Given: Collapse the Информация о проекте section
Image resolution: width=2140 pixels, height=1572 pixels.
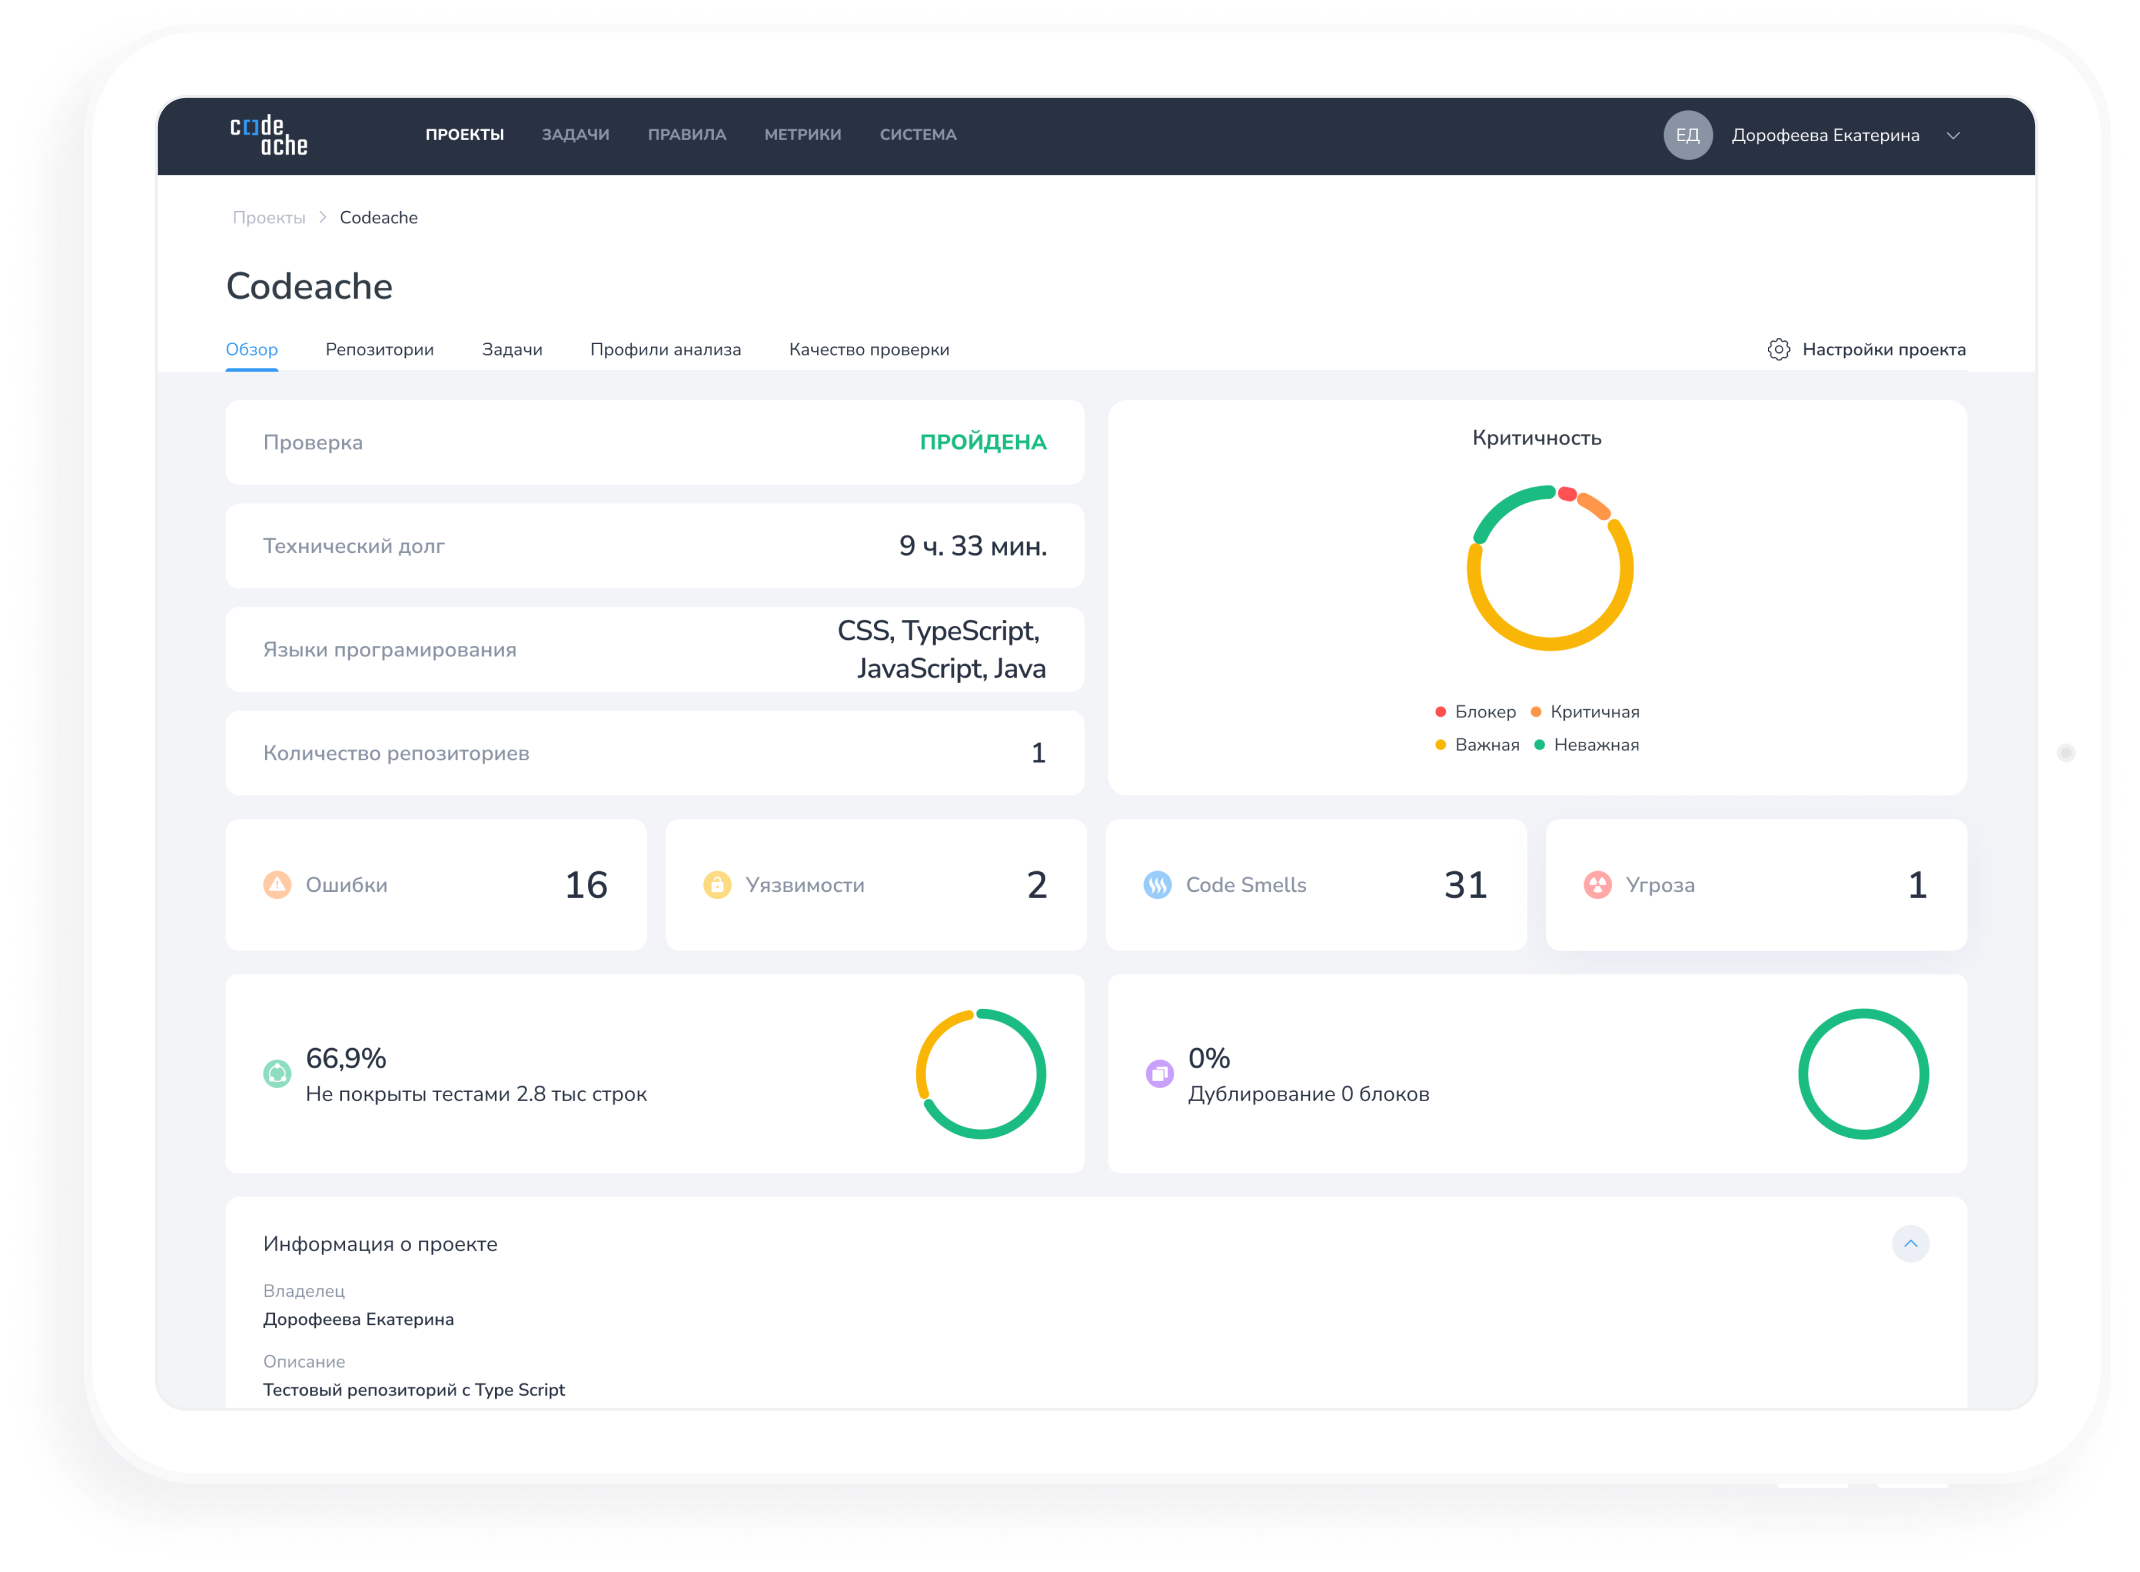Looking at the screenshot, I should [x=1910, y=1244].
